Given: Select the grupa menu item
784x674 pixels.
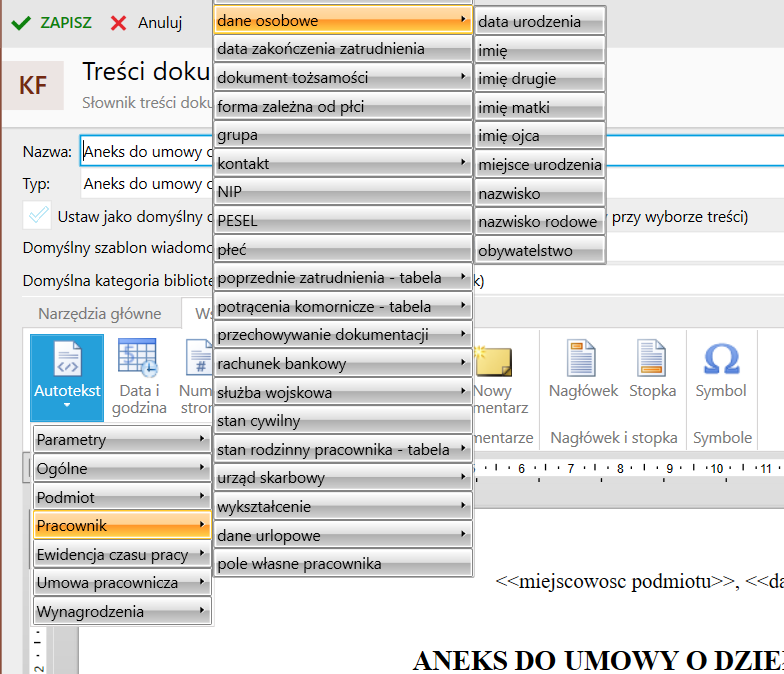Looking at the screenshot, I should pos(343,134).
